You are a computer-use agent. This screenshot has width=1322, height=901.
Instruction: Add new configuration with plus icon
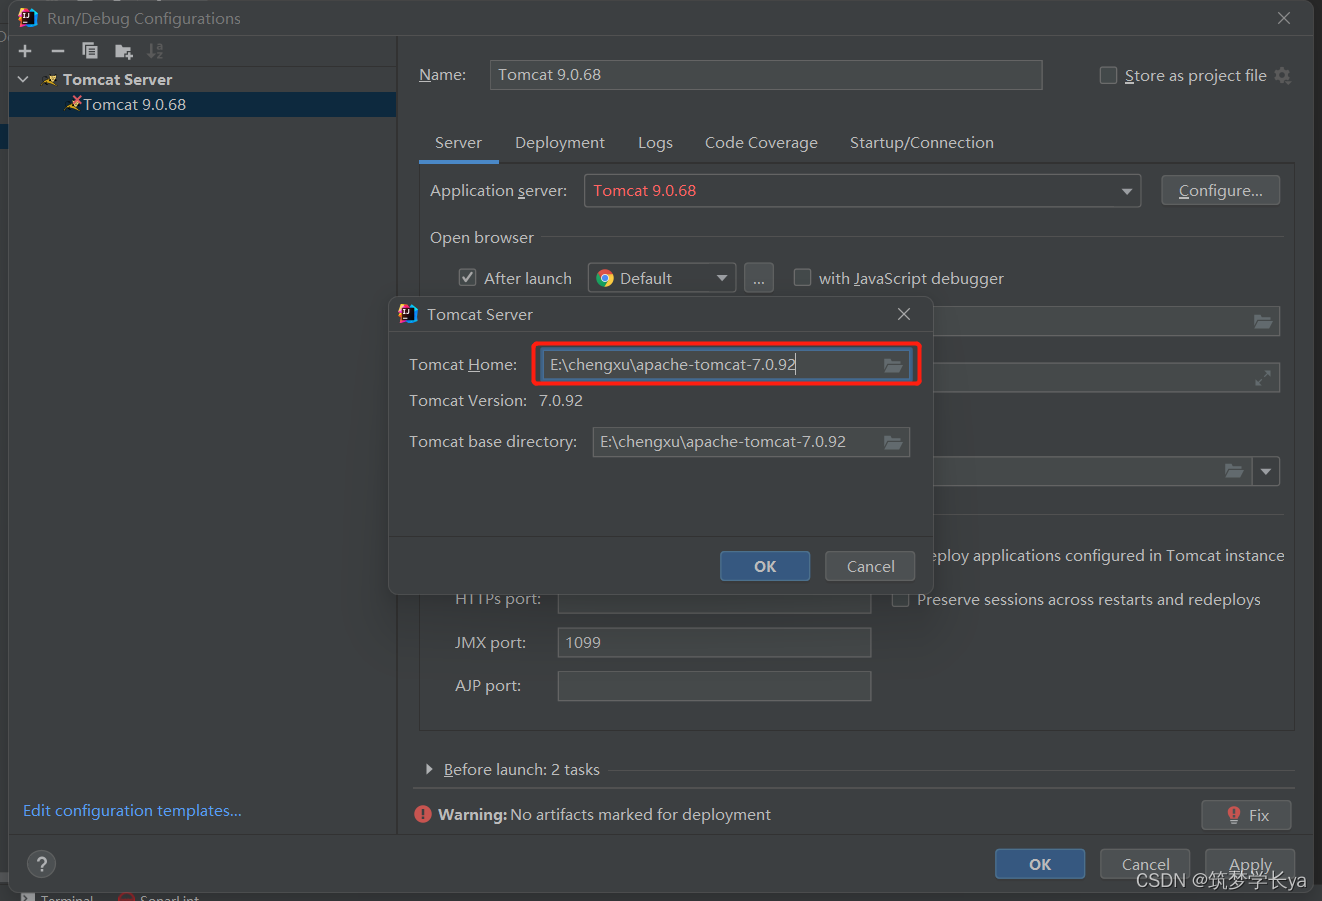pos(25,51)
